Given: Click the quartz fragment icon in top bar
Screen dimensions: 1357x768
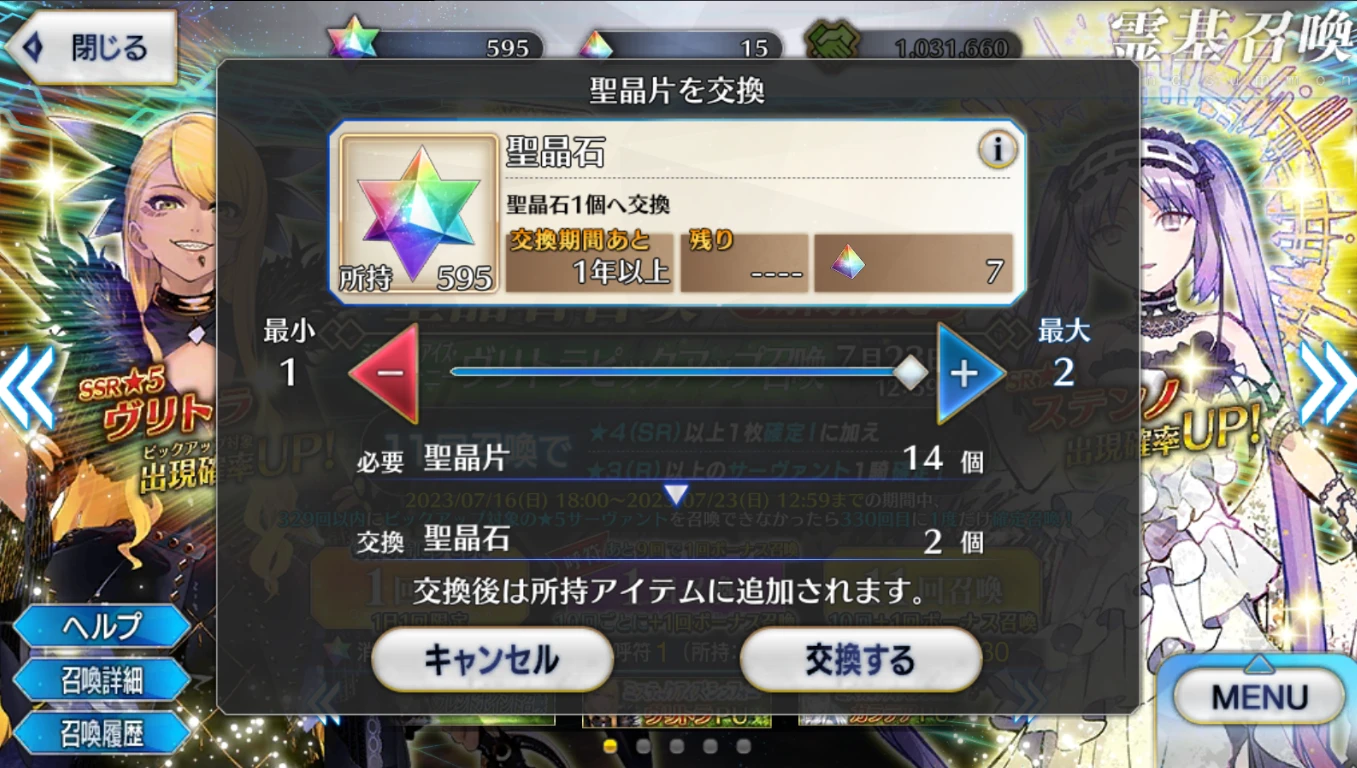Looking at the screenshot, I should pyautogui.click(x=596, y=45).
